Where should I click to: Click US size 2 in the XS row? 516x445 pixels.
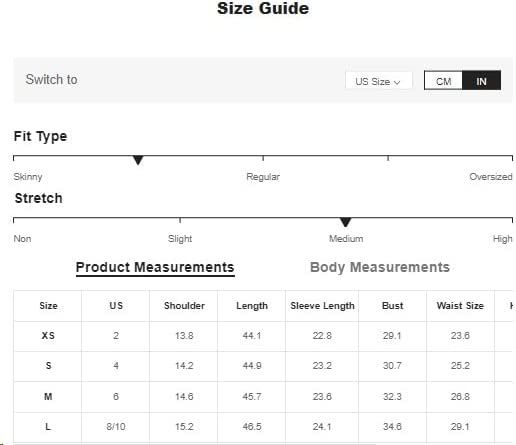point(116,336)
